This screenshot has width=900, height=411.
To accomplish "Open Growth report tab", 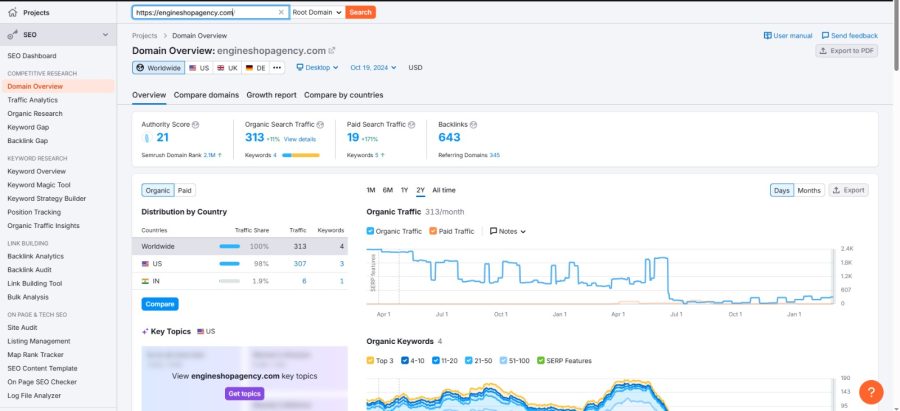I will point(271,95).
